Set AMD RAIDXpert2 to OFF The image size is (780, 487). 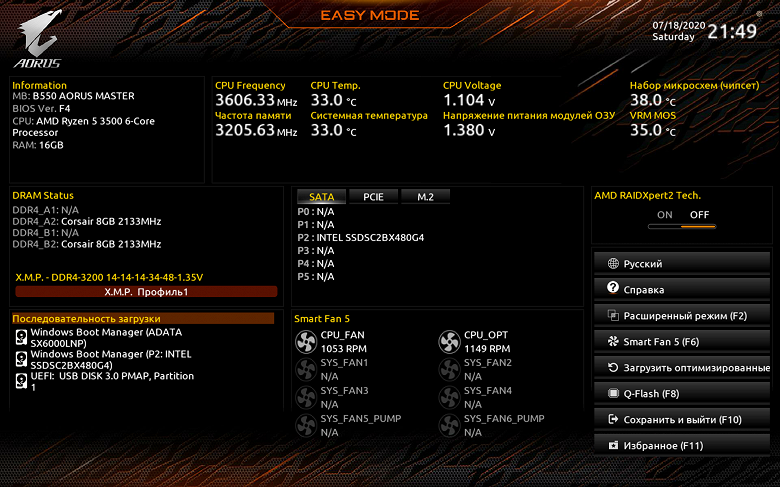click(699, 215)
